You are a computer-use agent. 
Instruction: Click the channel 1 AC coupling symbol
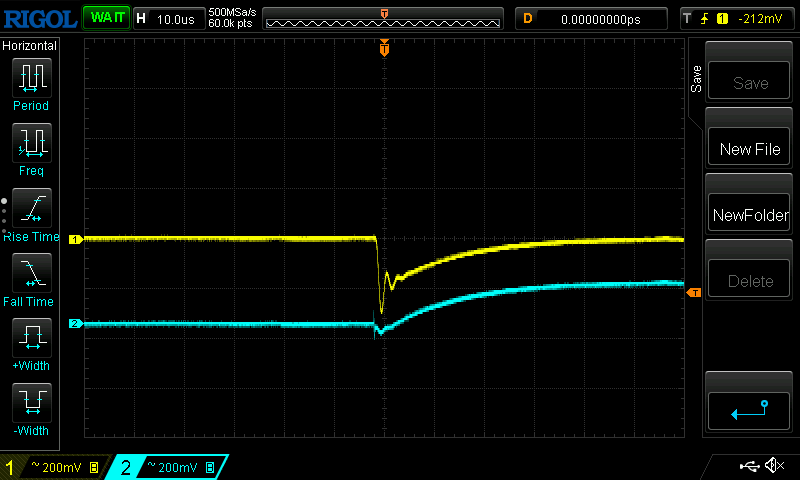tap(36, 464)
